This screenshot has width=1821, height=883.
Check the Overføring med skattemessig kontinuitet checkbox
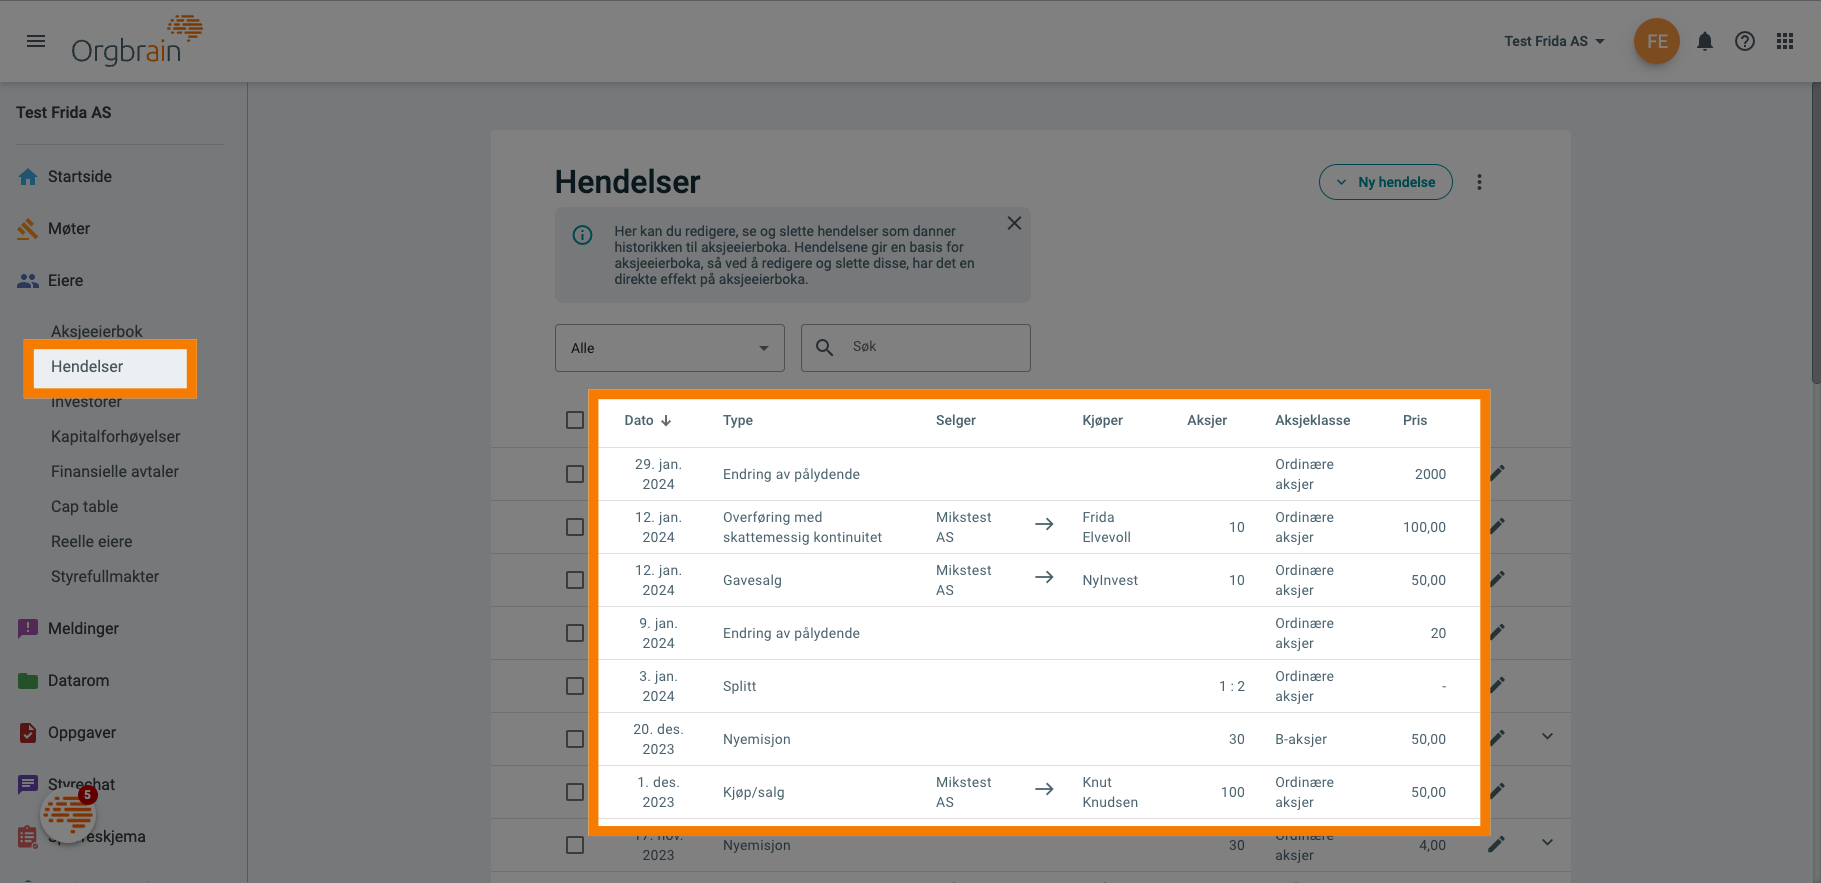[575, 527]
